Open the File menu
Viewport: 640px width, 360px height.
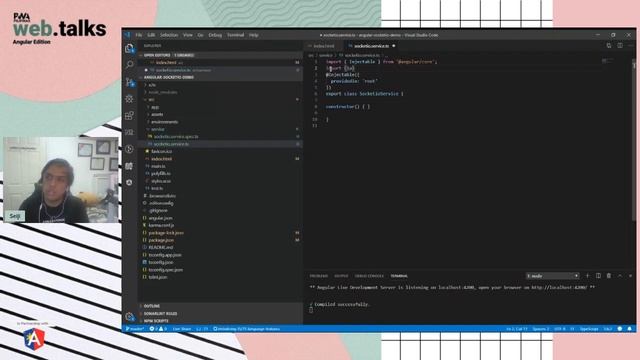click(x=139, y=35)
